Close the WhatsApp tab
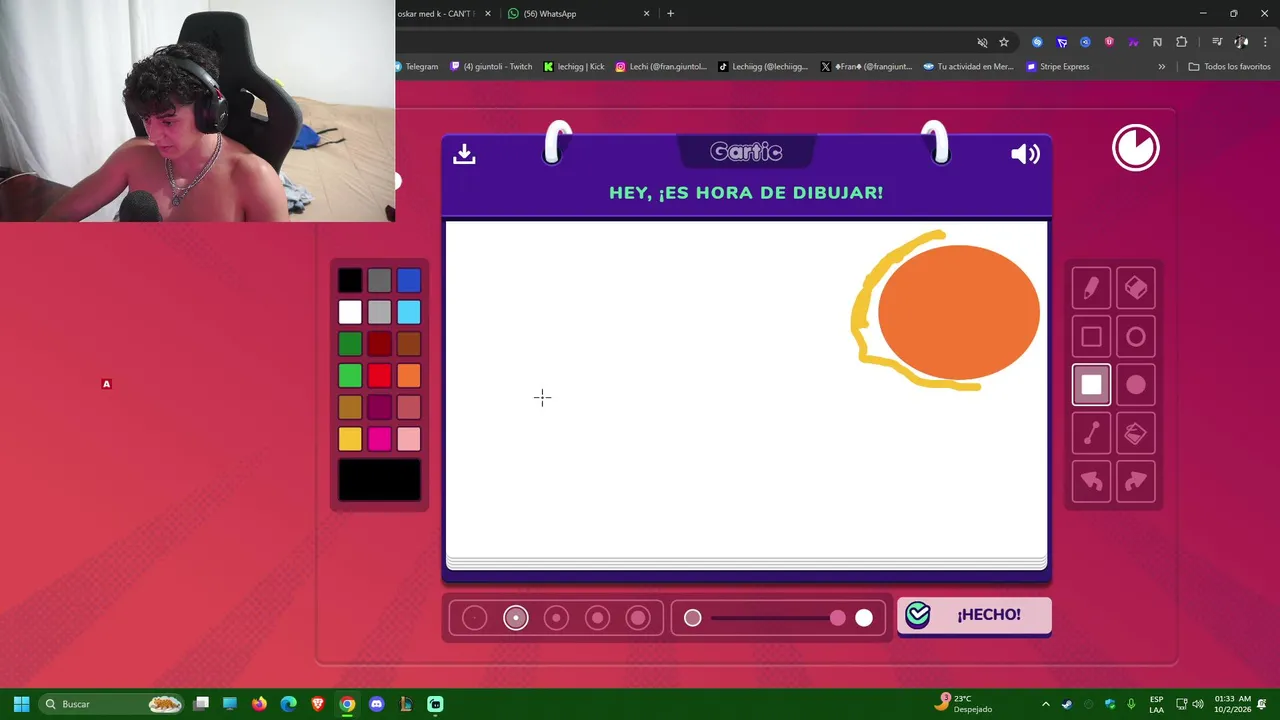1280x720 pixels. pos(646,13)
